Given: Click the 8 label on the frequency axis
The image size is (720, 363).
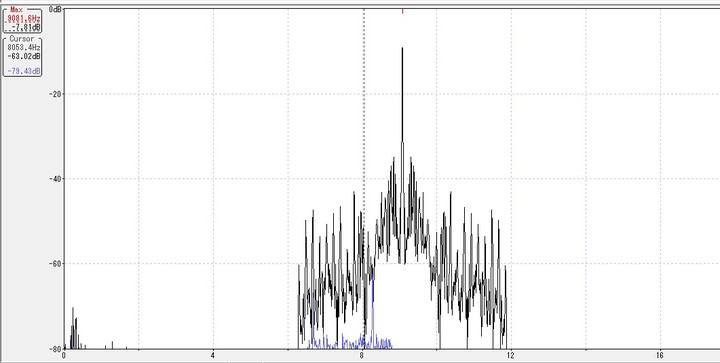Looking at the screenshot, I should [x=362, y=355].
